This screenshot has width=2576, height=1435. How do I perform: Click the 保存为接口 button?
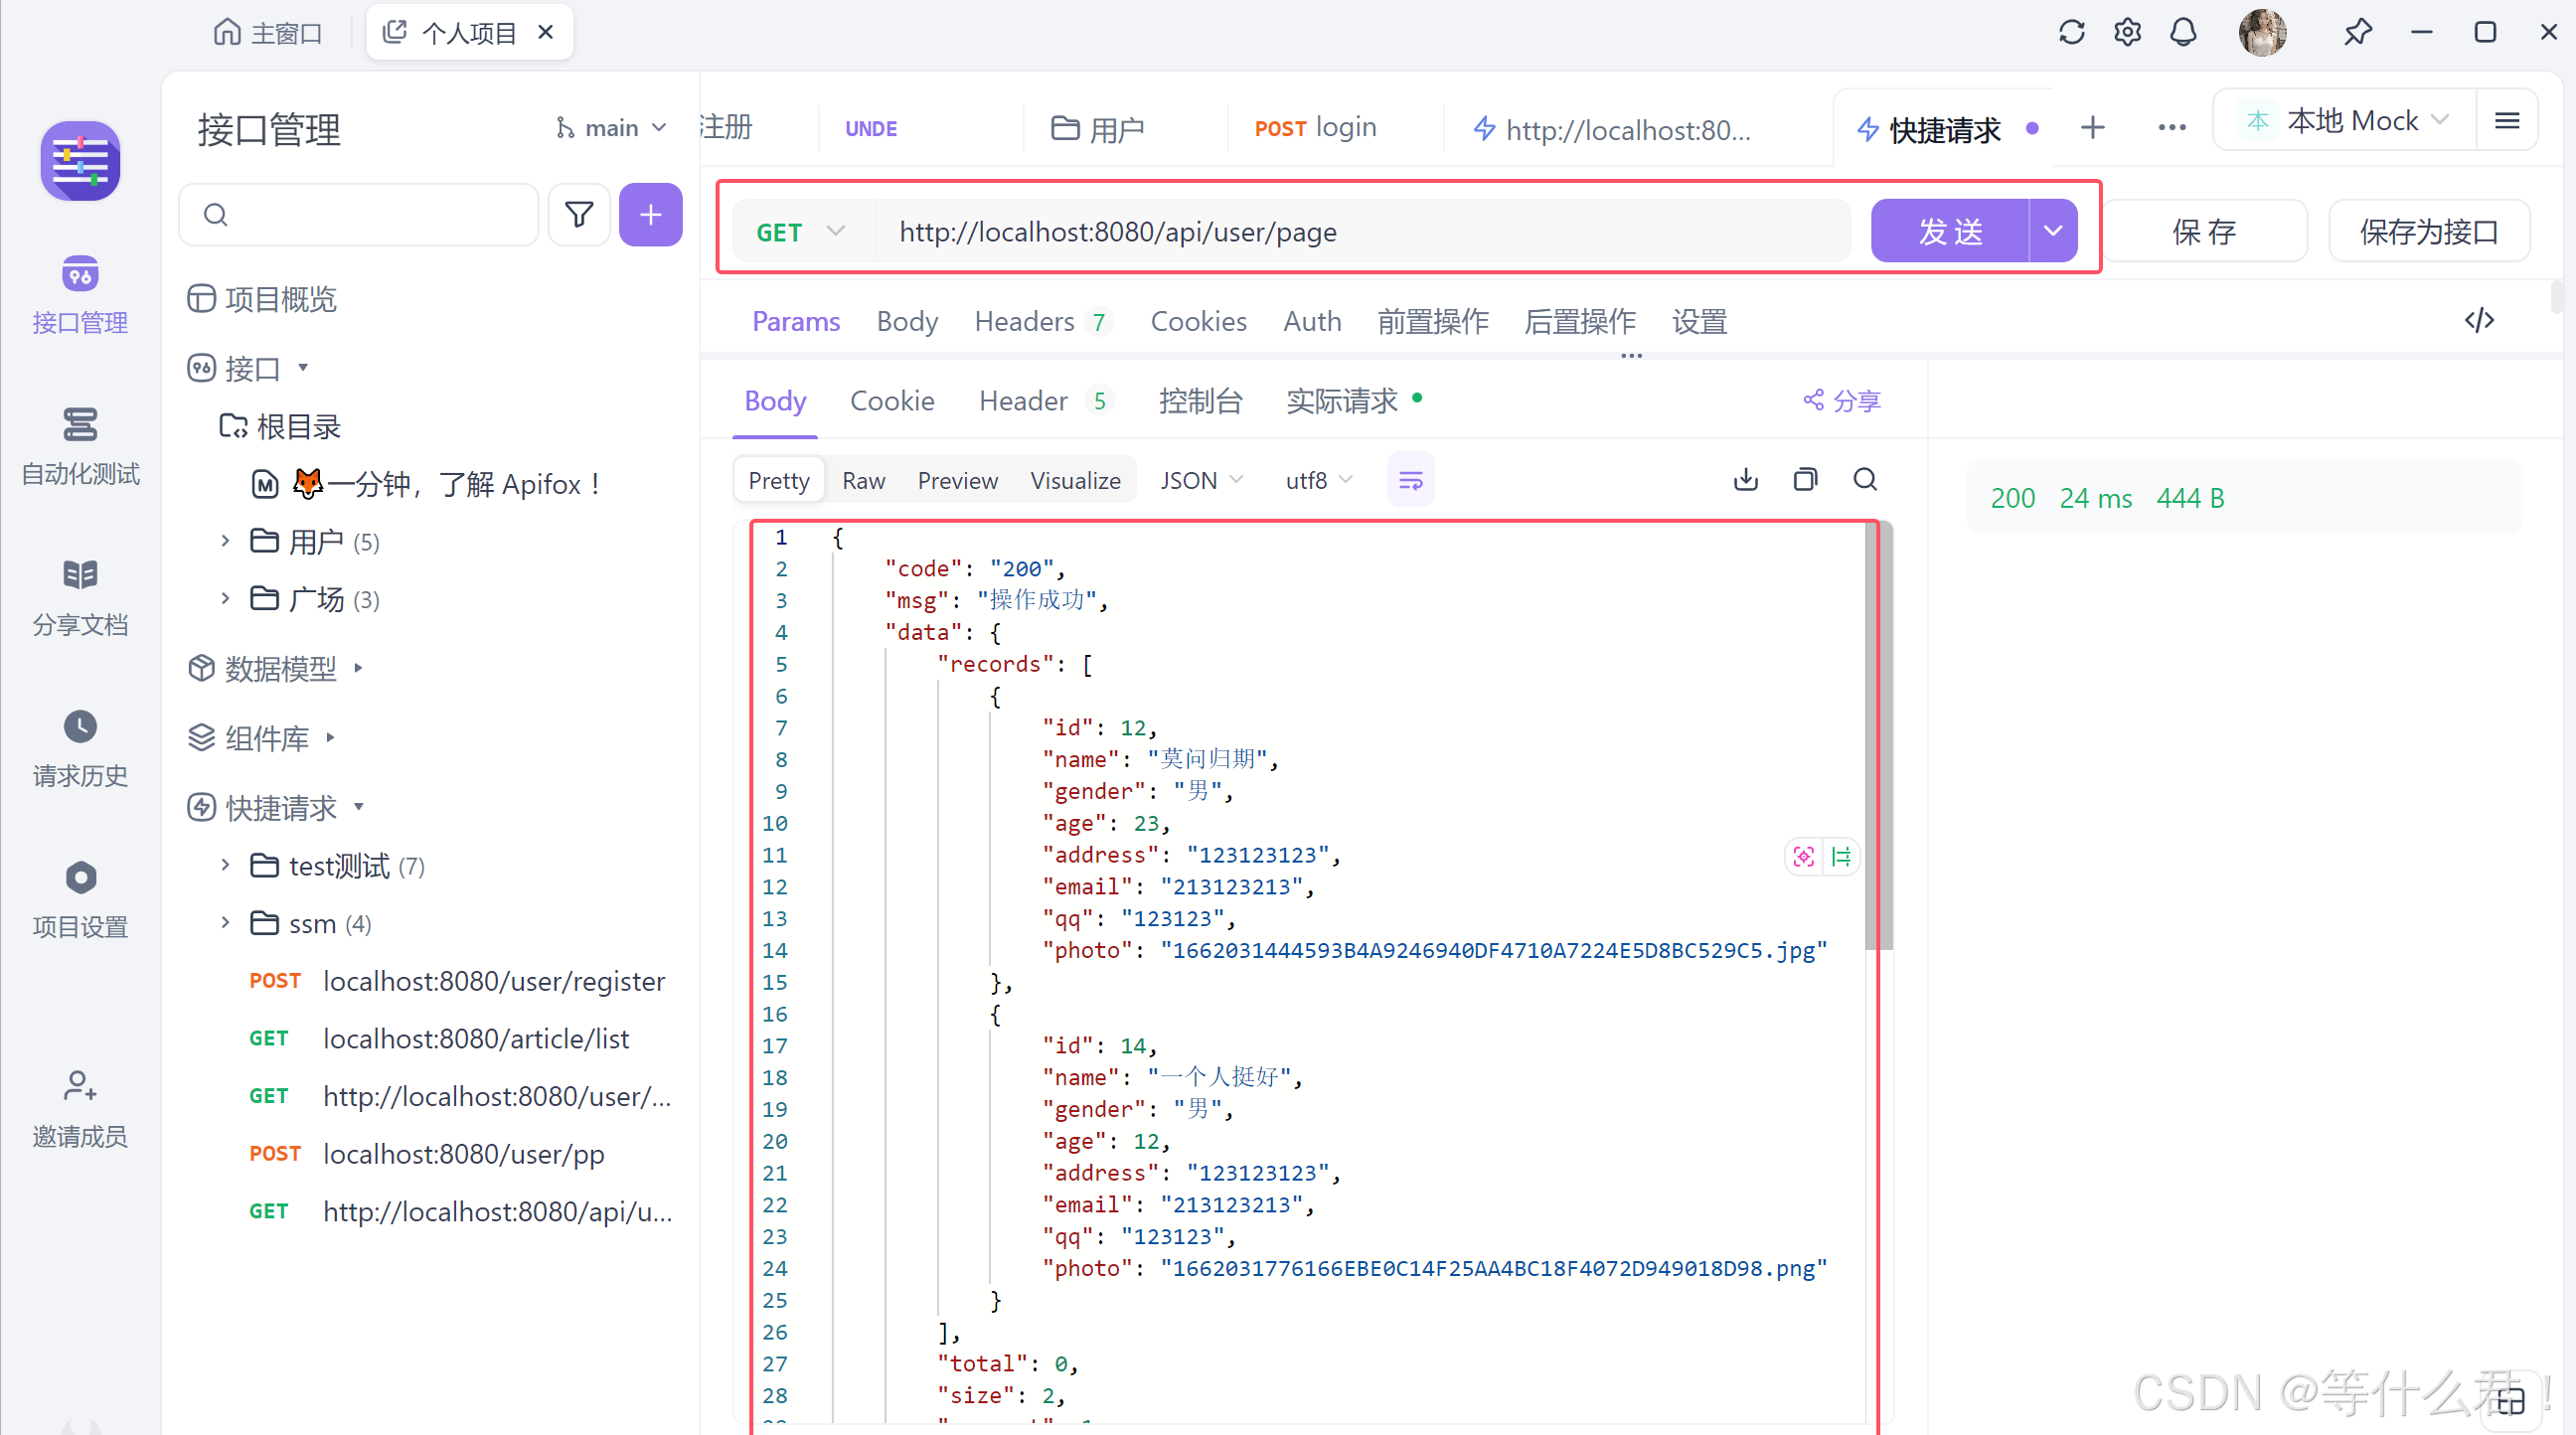(2428, 232)
